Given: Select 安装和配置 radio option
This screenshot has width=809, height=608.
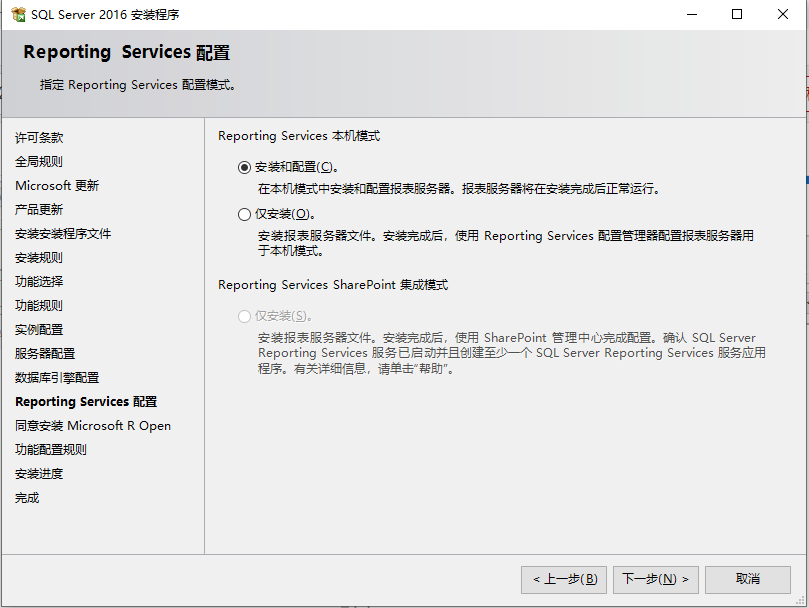Looking at the screenshot, I should tap(243, 166).
